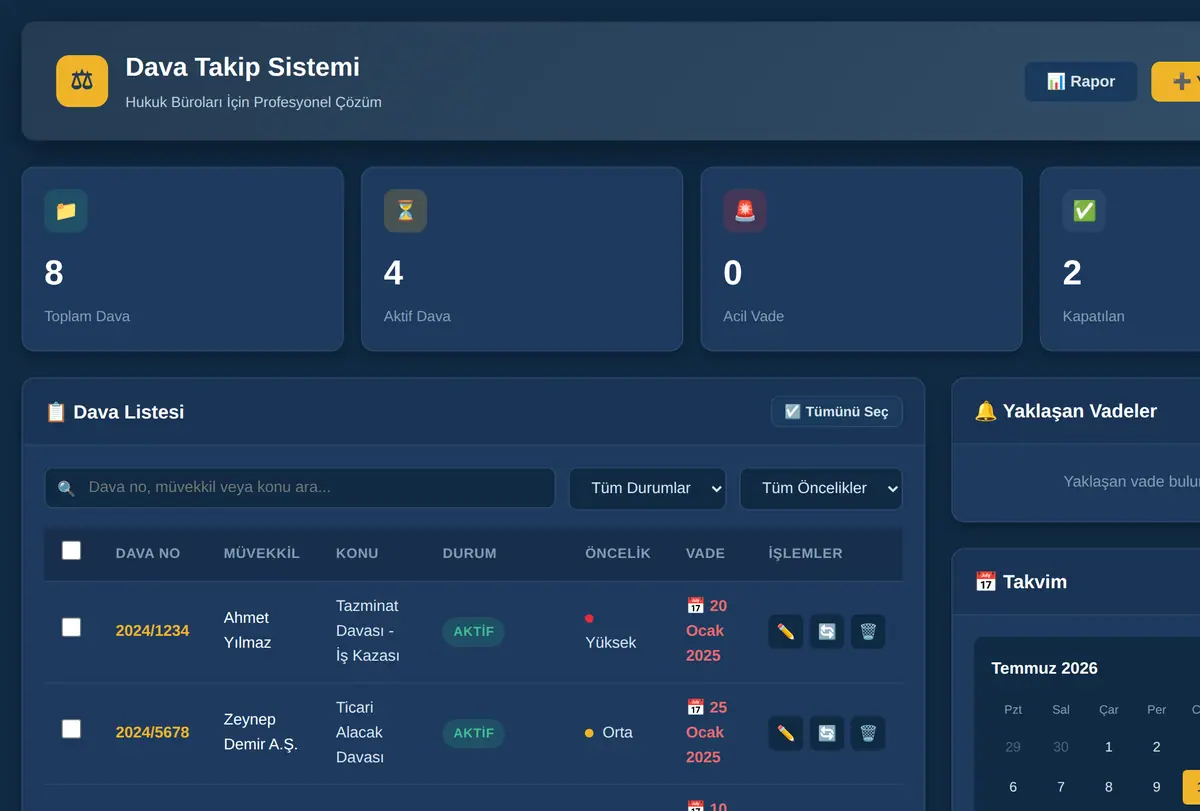
Task: Select day 8 in the Temmuz 2026 calendar
Action: [1109, 787]
